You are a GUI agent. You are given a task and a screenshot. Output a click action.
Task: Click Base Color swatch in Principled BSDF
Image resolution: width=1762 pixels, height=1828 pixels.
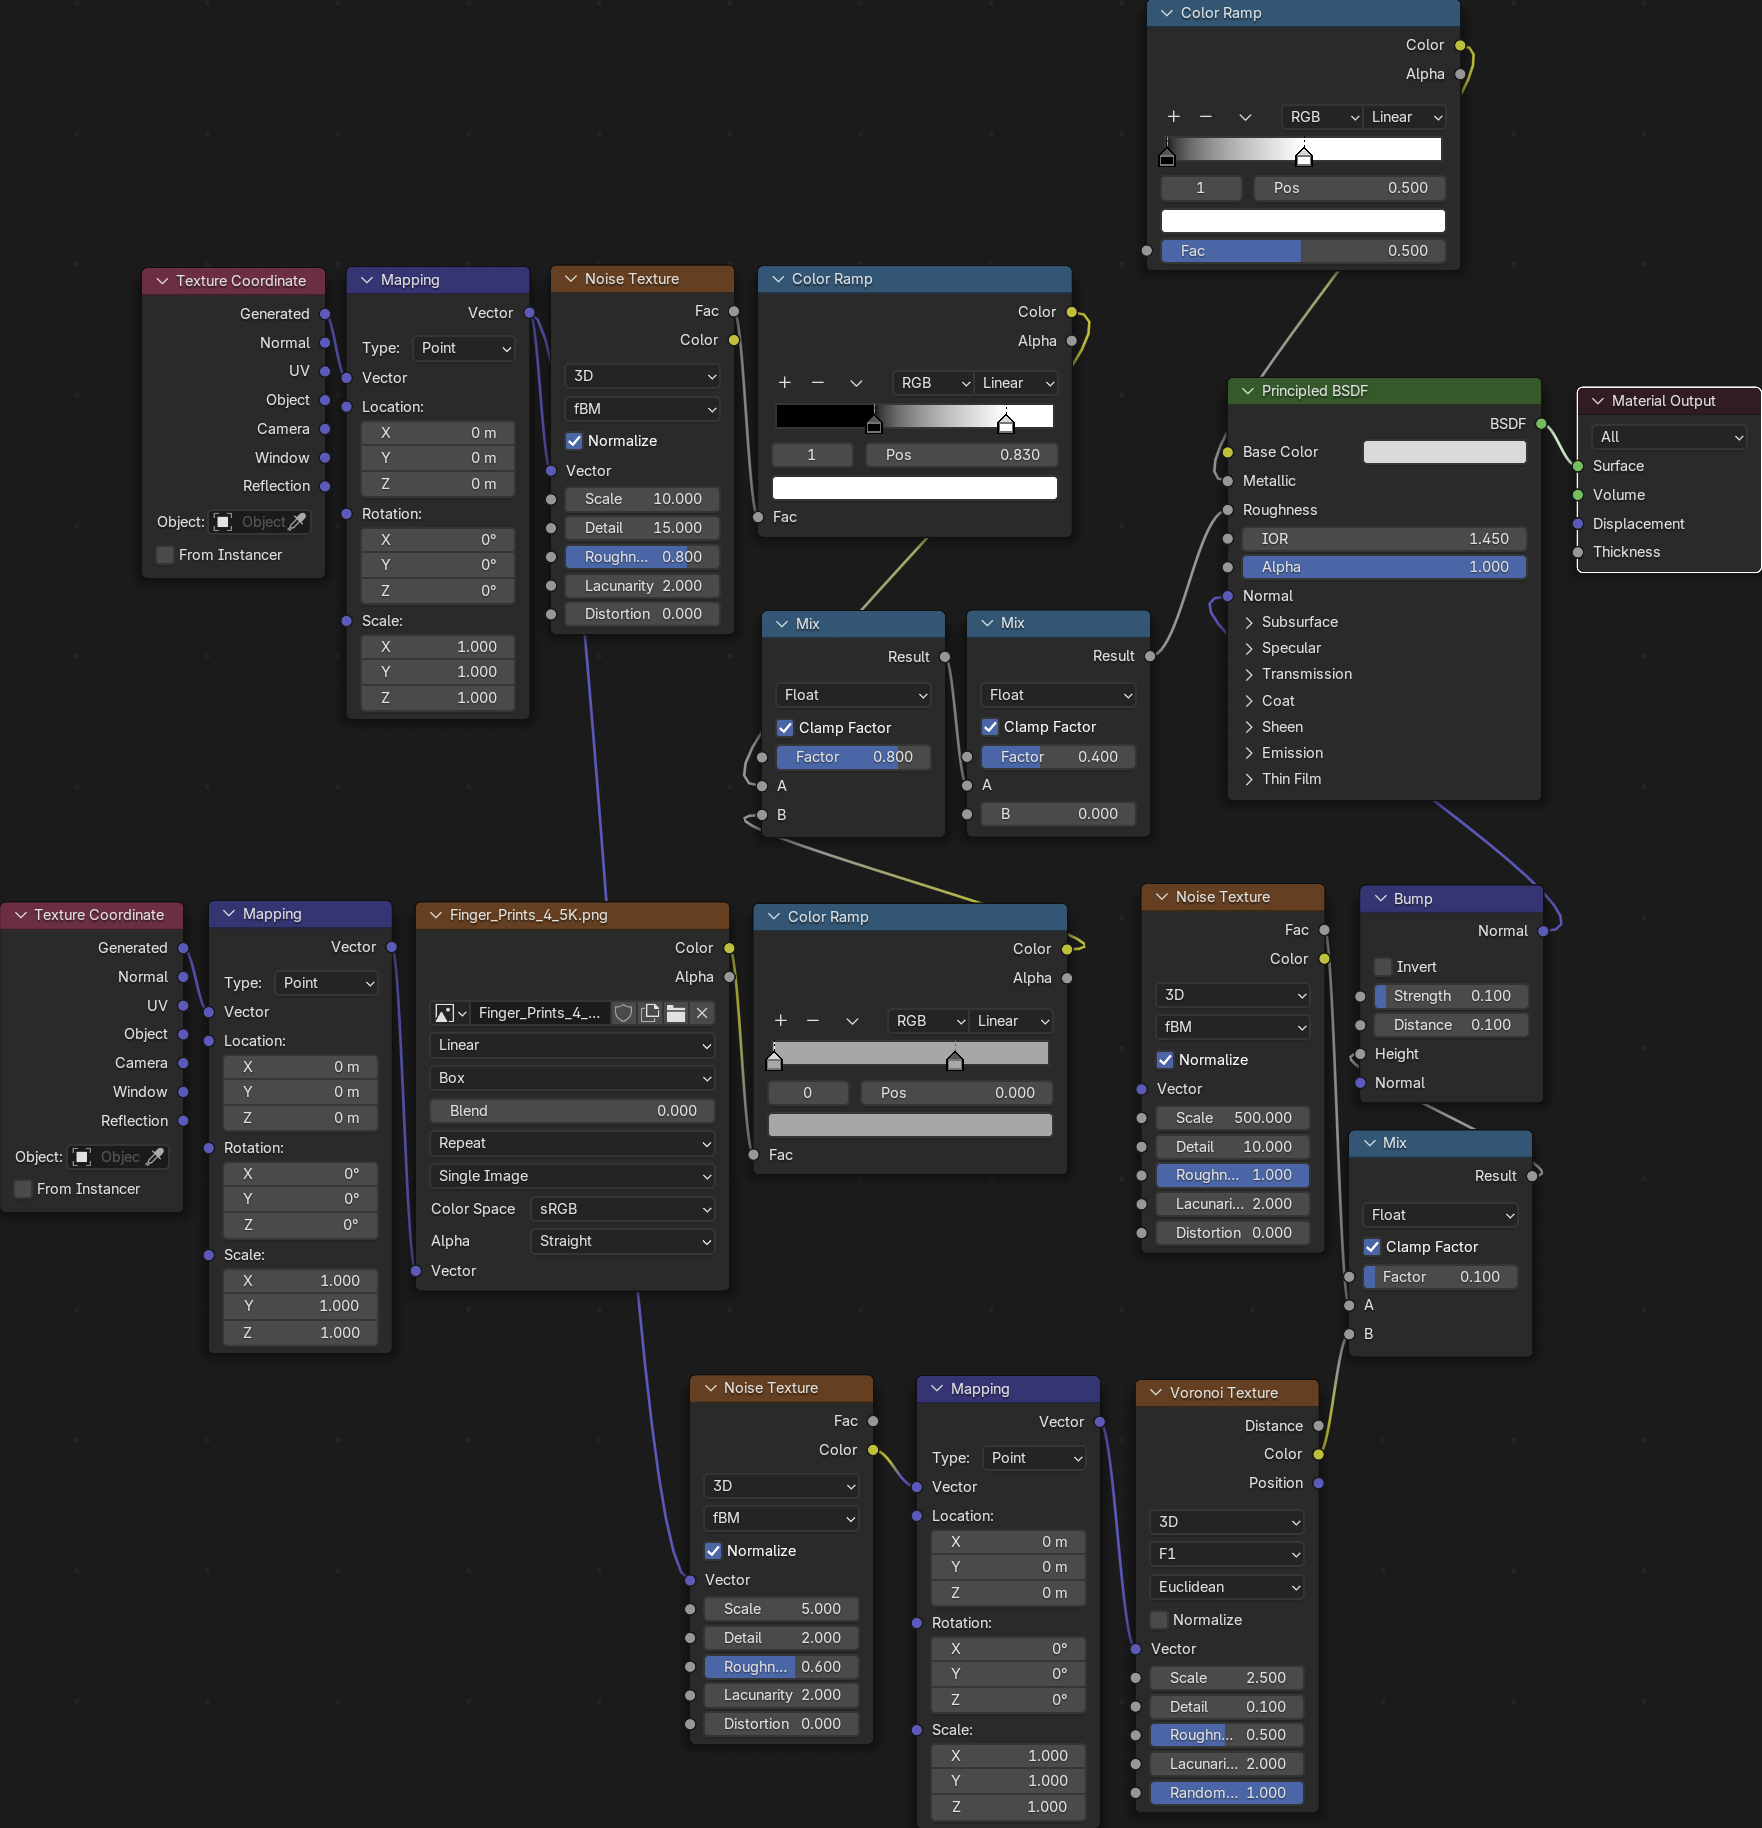(x=1445, y=452)
